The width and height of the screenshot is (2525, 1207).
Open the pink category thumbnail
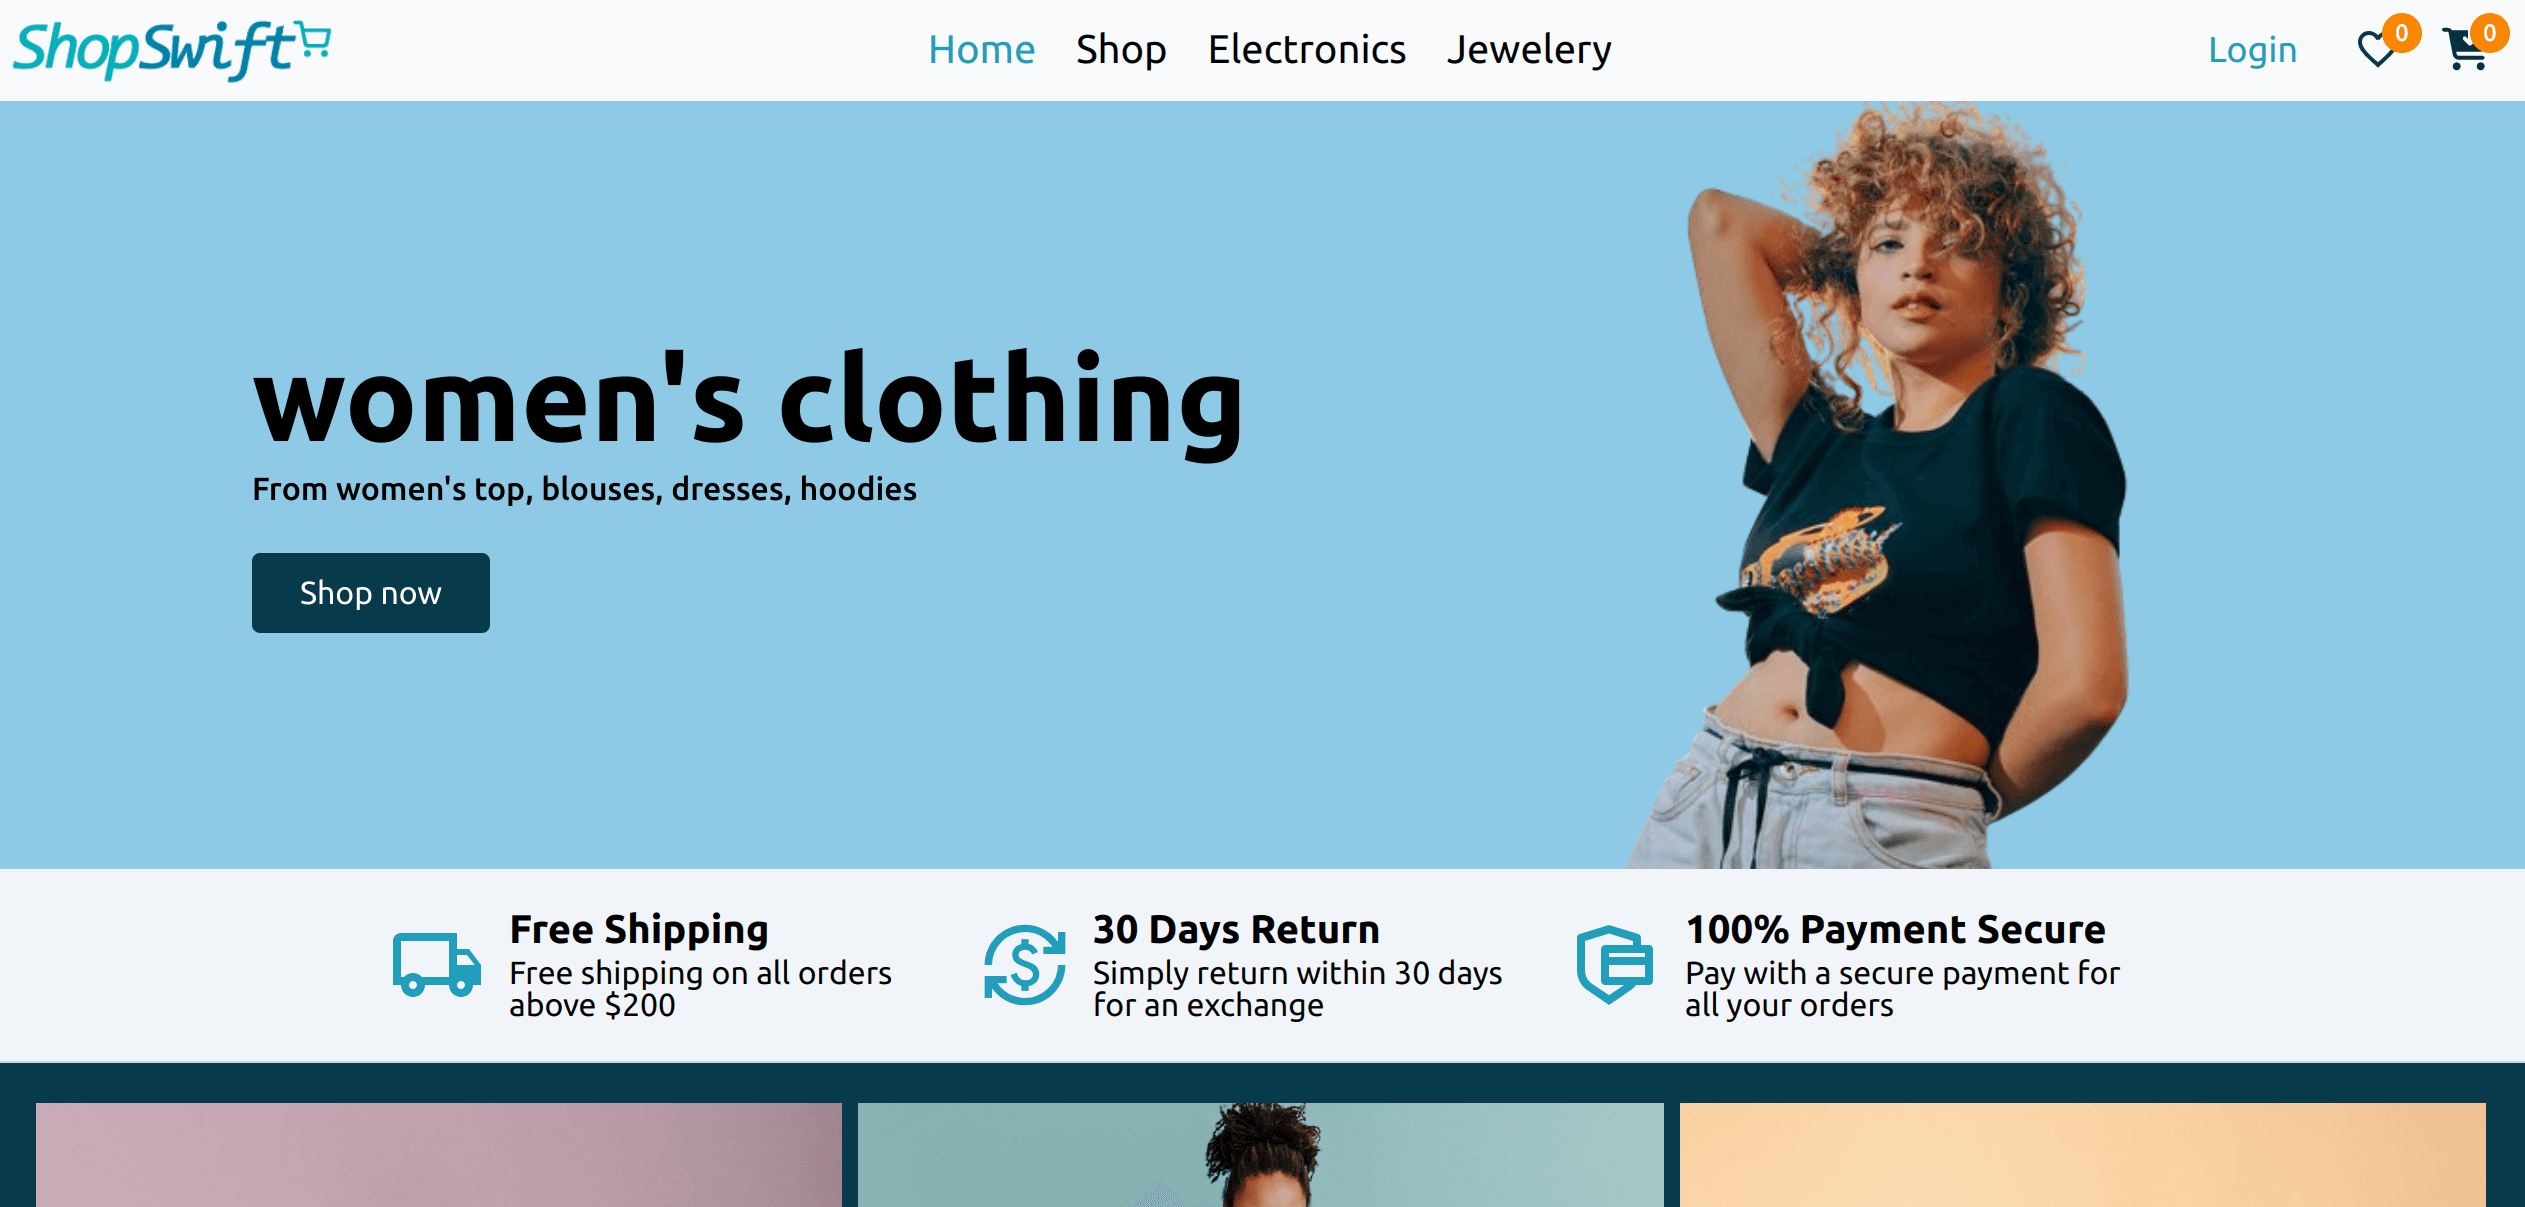439,1155
